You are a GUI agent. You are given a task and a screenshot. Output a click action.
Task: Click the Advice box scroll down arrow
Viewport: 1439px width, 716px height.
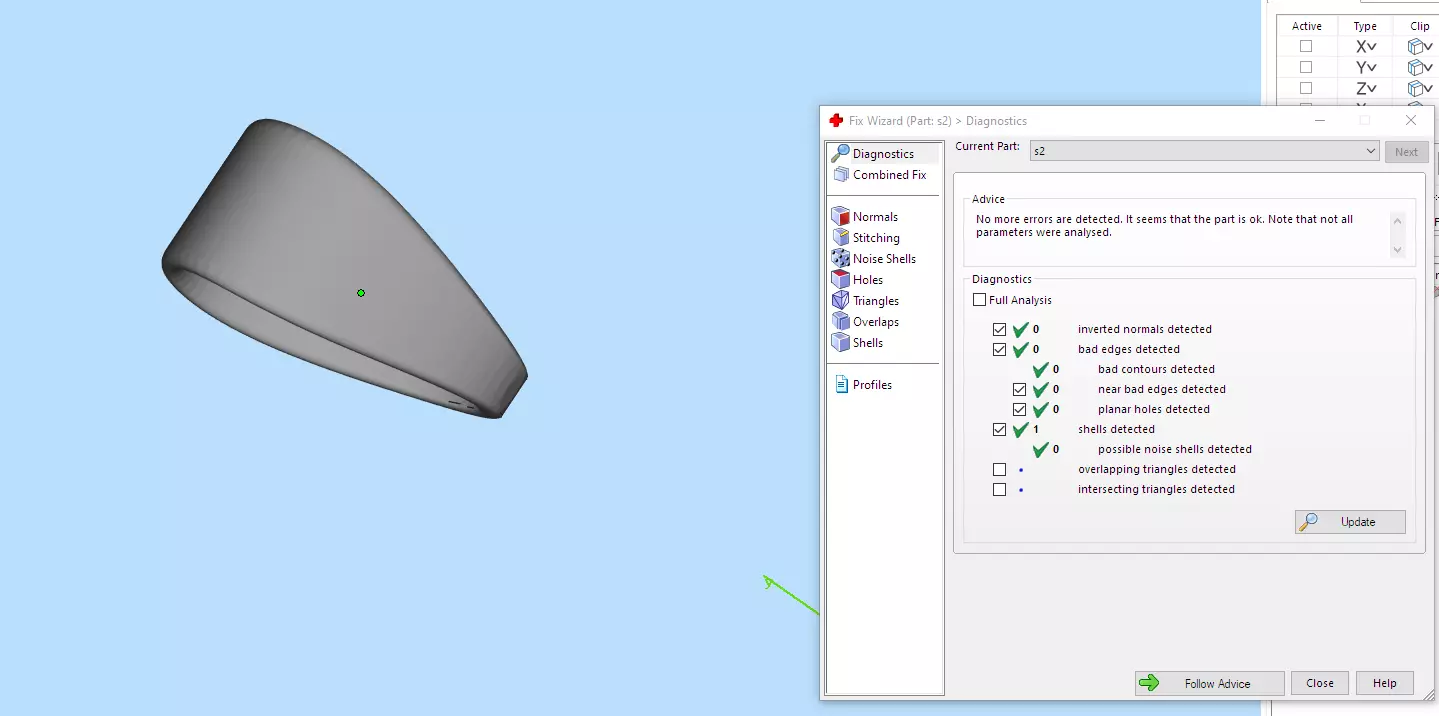coord(1397,249)
